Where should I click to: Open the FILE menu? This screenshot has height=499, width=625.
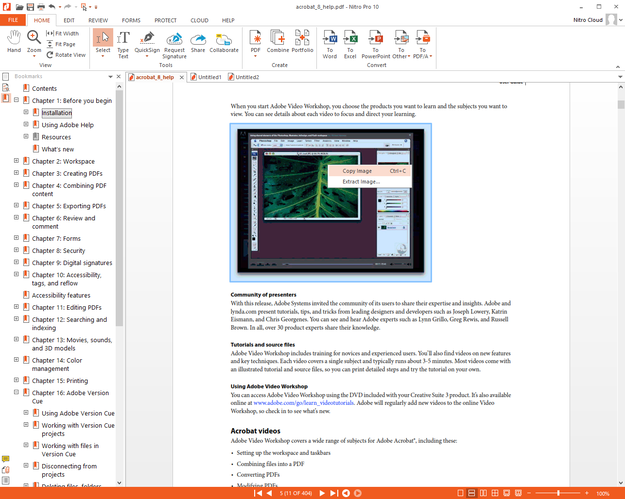point(13,20)
